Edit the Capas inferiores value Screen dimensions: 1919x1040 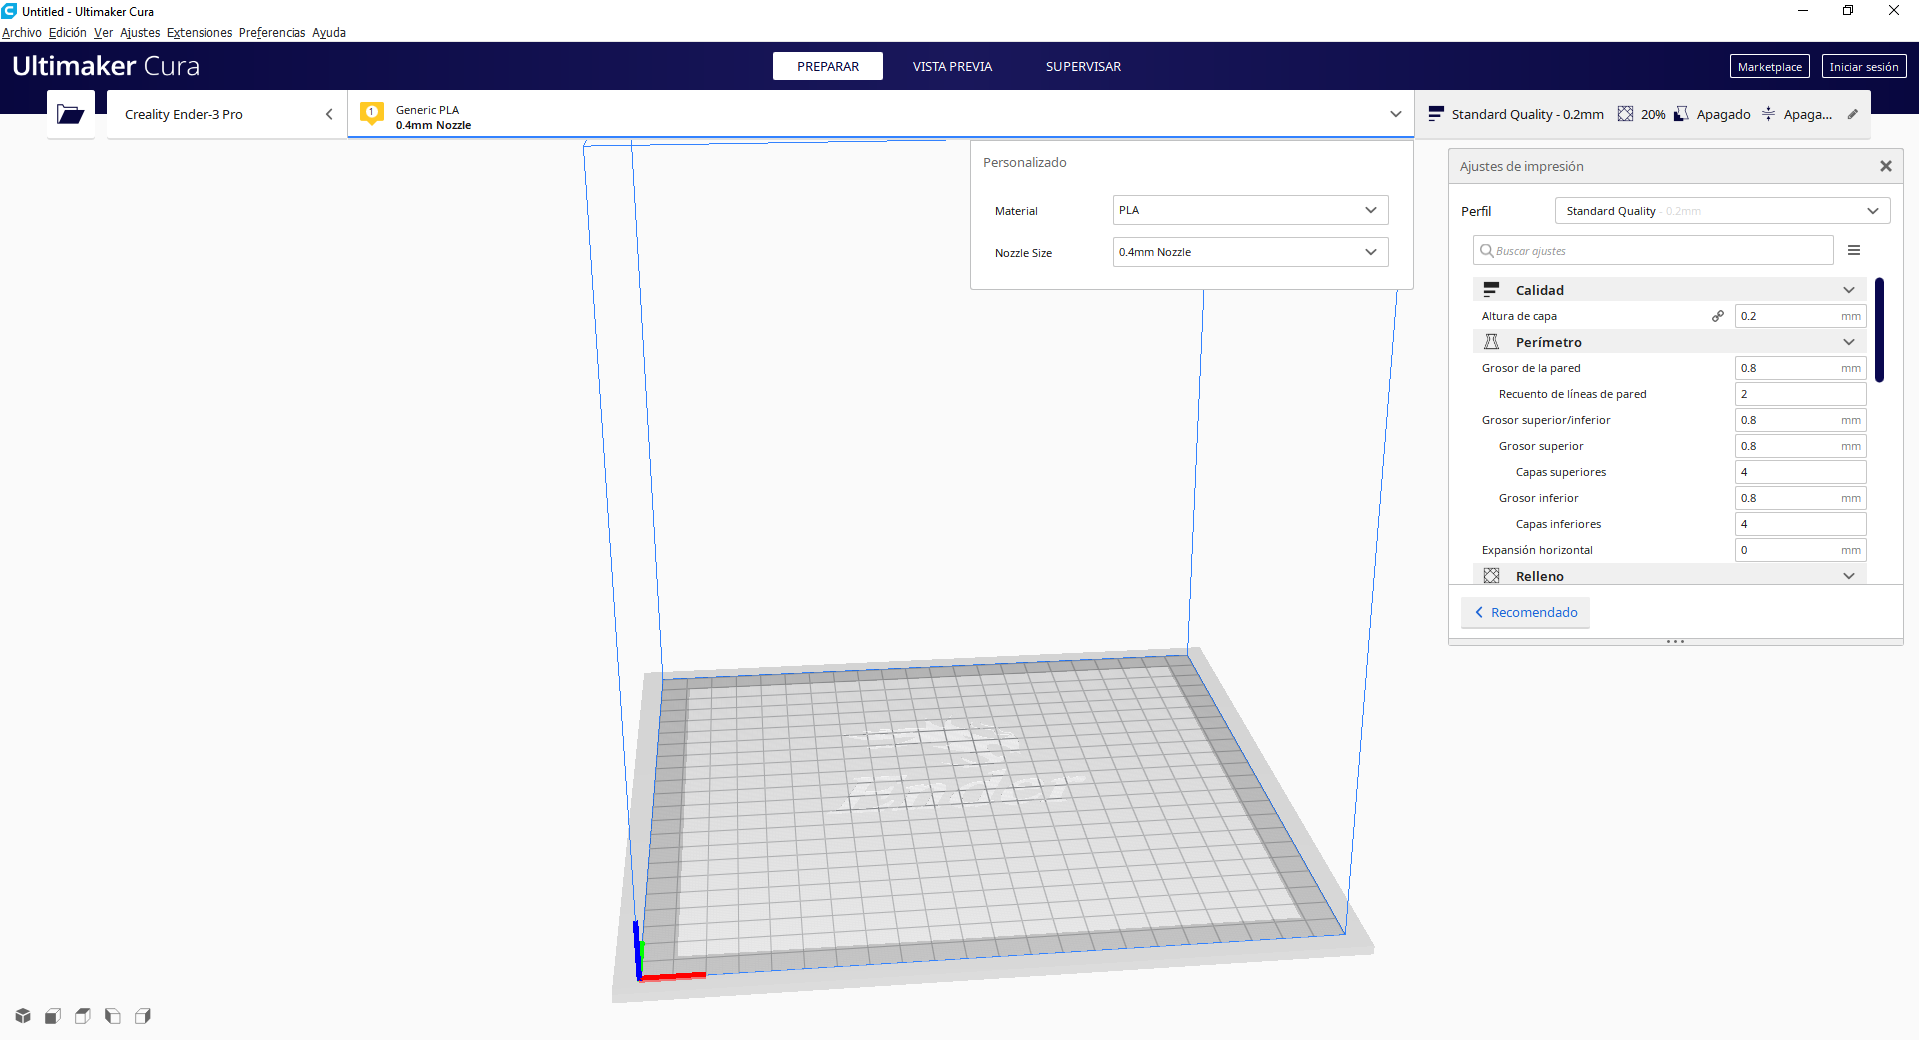pyautogui.click(x=1800, y=524)
